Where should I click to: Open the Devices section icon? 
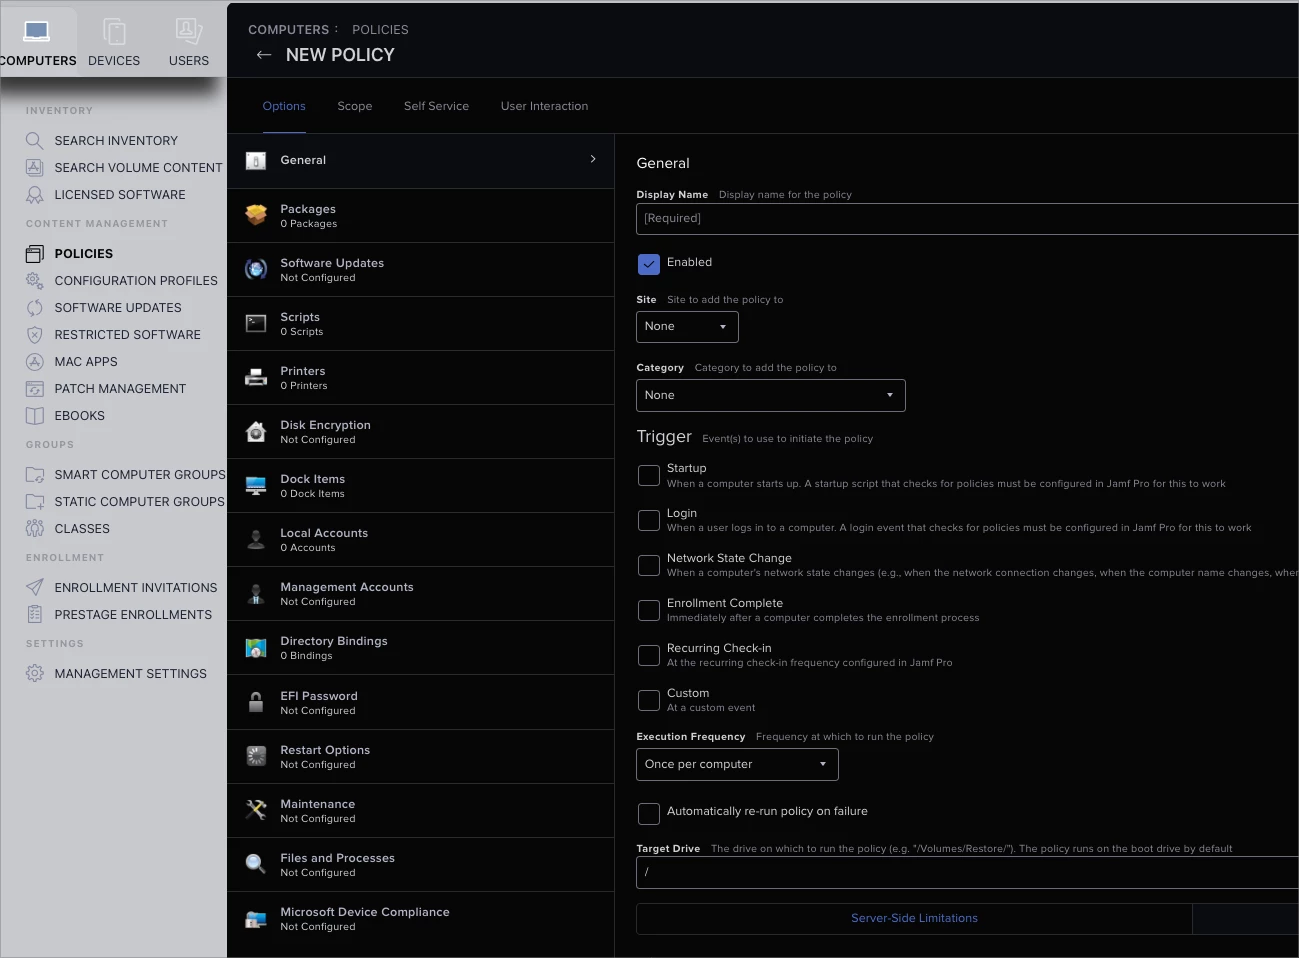coord(115,32)
